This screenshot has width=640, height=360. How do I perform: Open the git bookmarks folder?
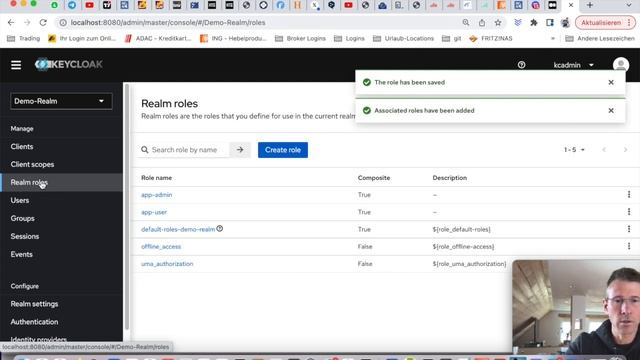(451, 38)
